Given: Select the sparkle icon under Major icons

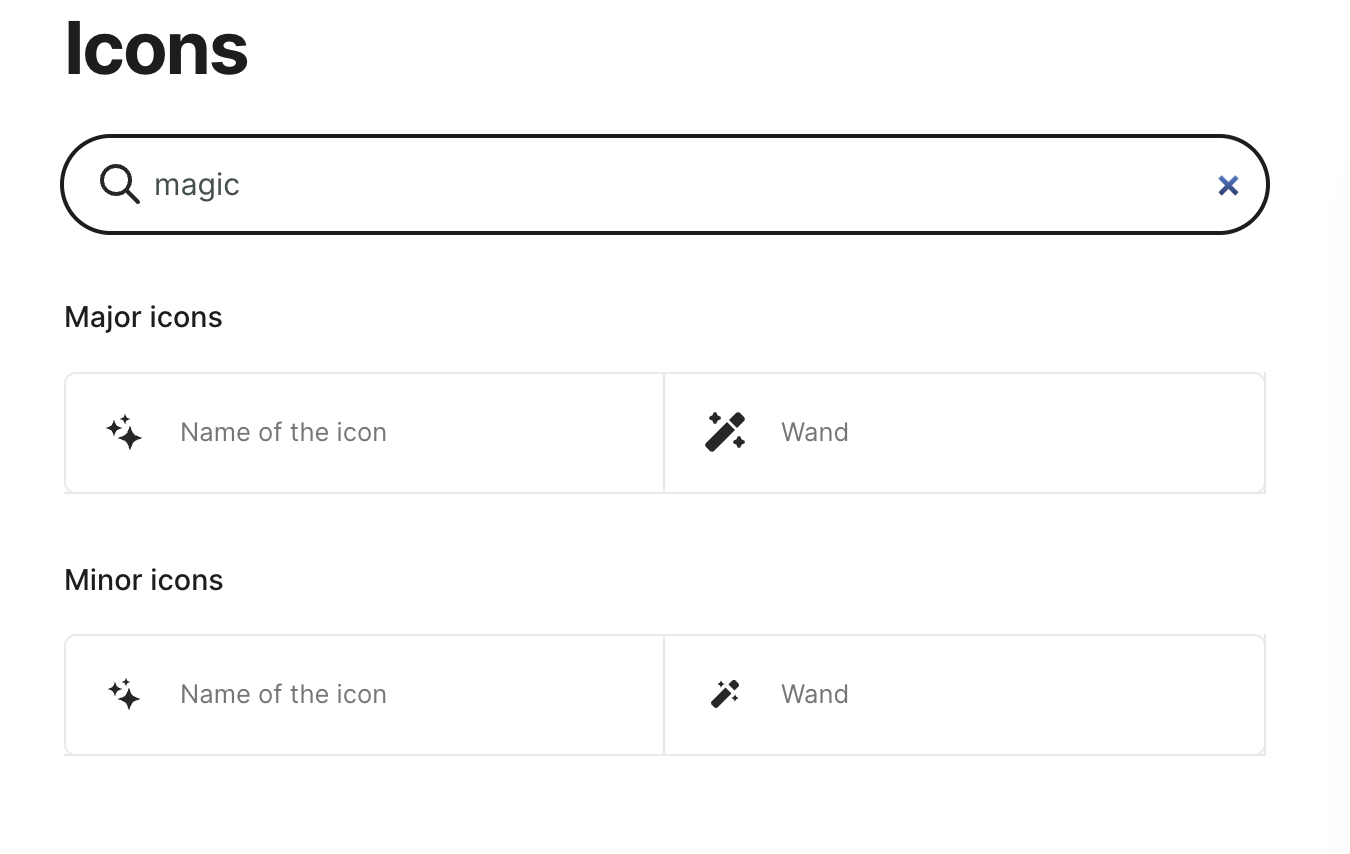Looking at the screenshot, I should click(x=124, y=433).
